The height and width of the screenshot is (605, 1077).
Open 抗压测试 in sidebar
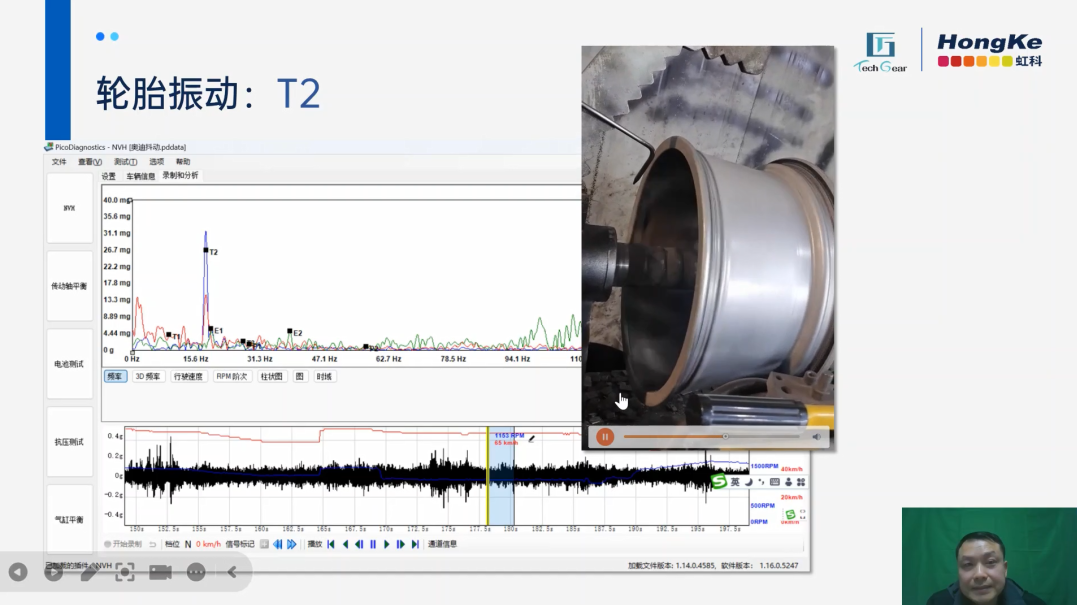[x=69, y=442]
